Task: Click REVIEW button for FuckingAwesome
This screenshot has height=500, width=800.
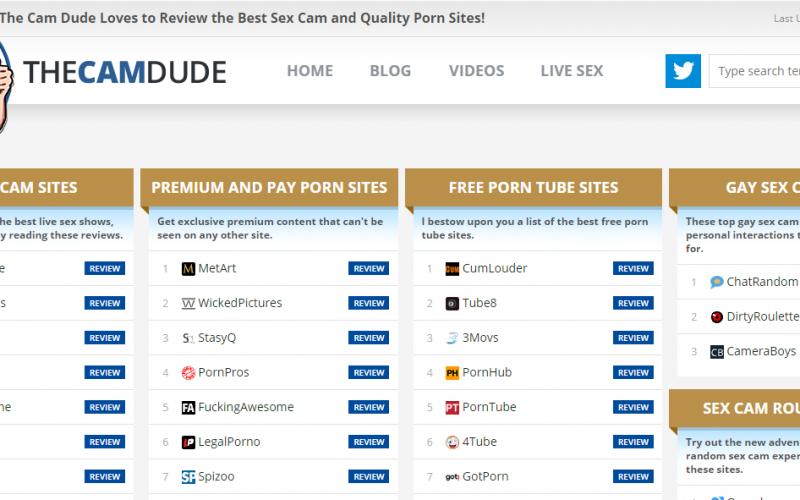Action: [x=368, y=408]
